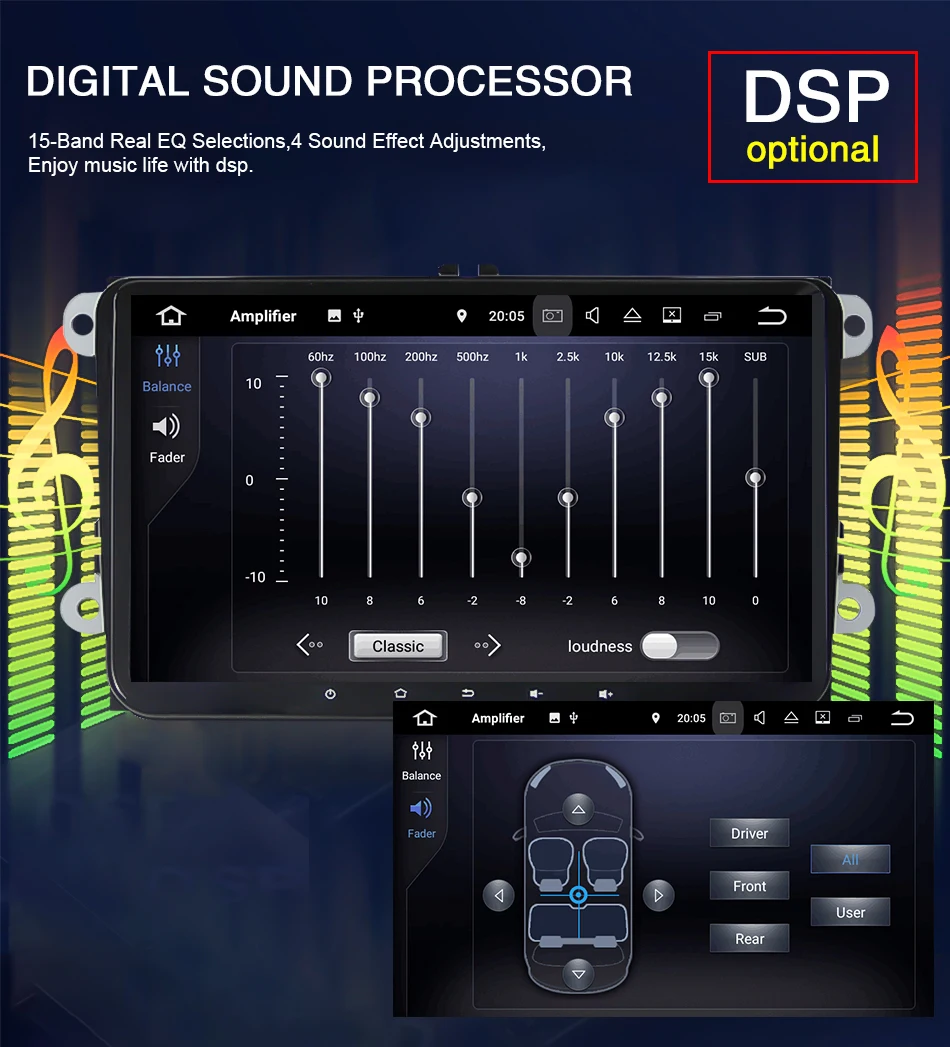Tap the eject icon in main status bar
Viewport: 950px width, 1047px height.
click(632, 316)
